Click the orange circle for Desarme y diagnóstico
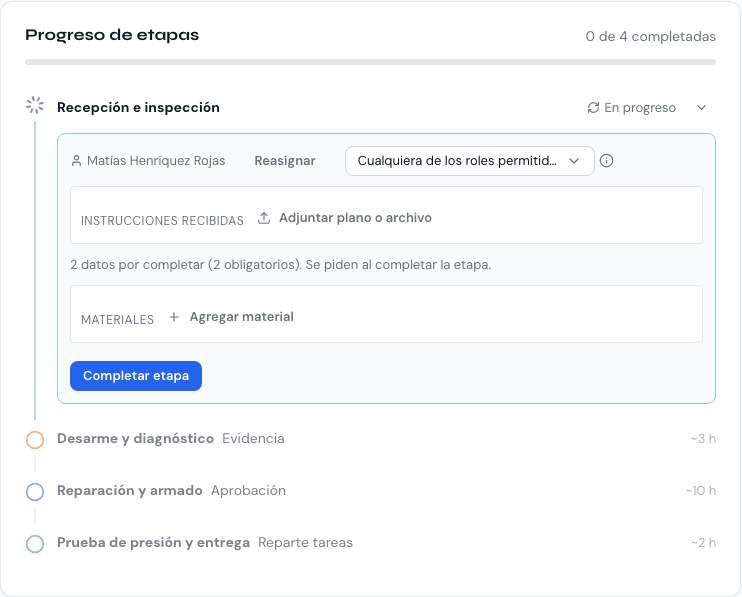This screenshot has width=742, height=597. point(35,439)
